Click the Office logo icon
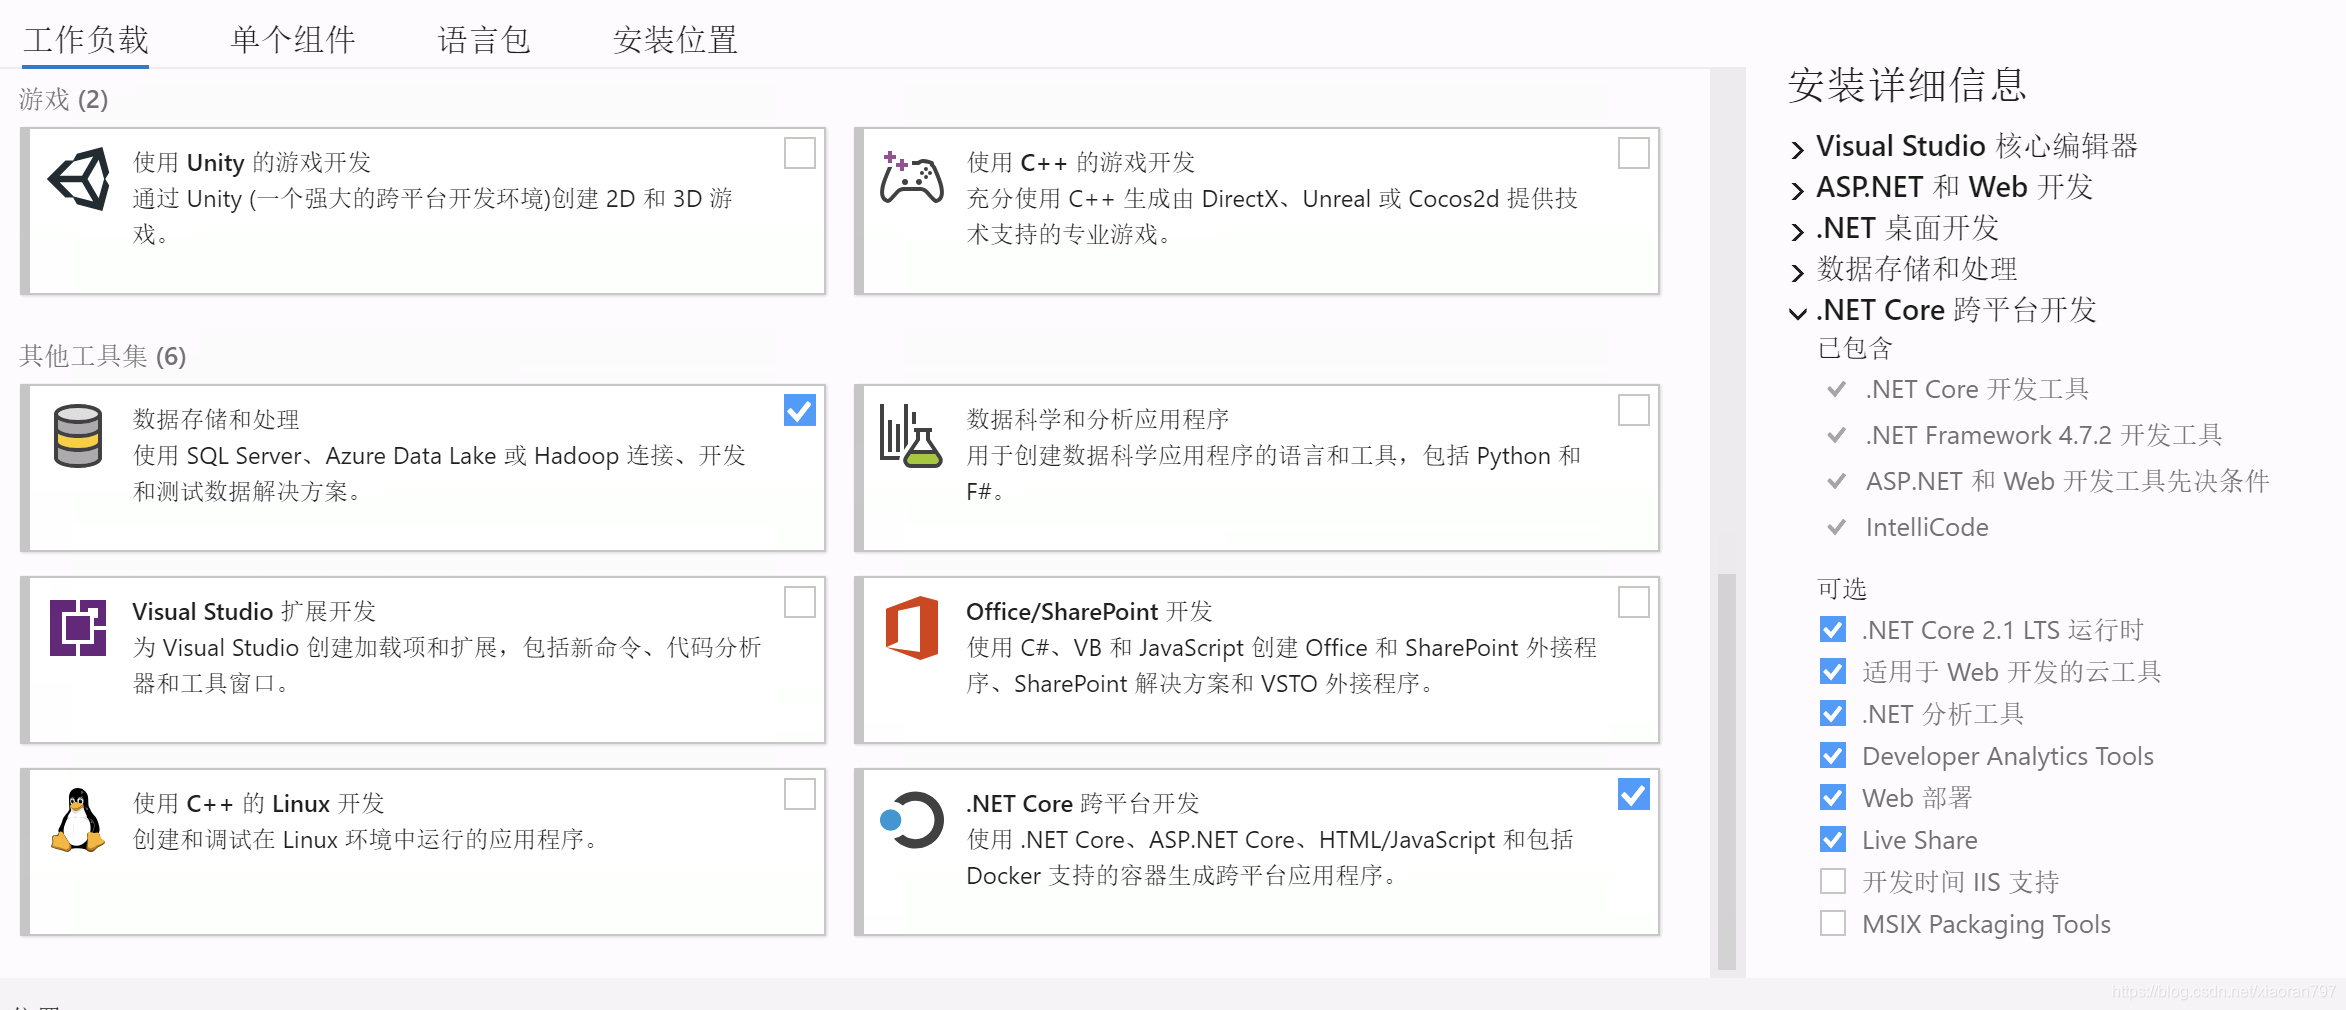Image resolution: width=2346 pixels, height=1010 pixels. click(911, 628)
